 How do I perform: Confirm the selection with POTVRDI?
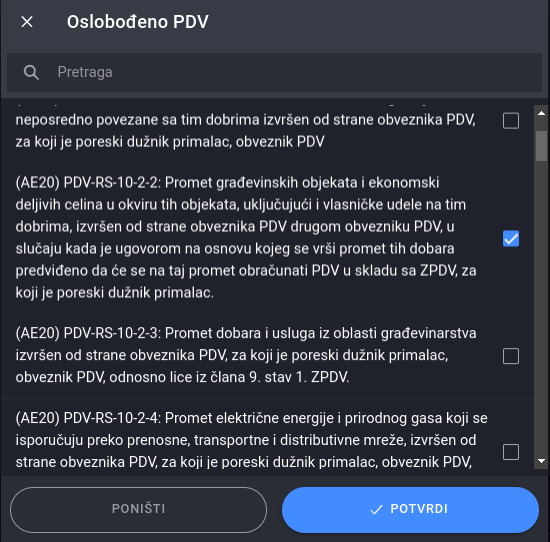pos(410,509)
